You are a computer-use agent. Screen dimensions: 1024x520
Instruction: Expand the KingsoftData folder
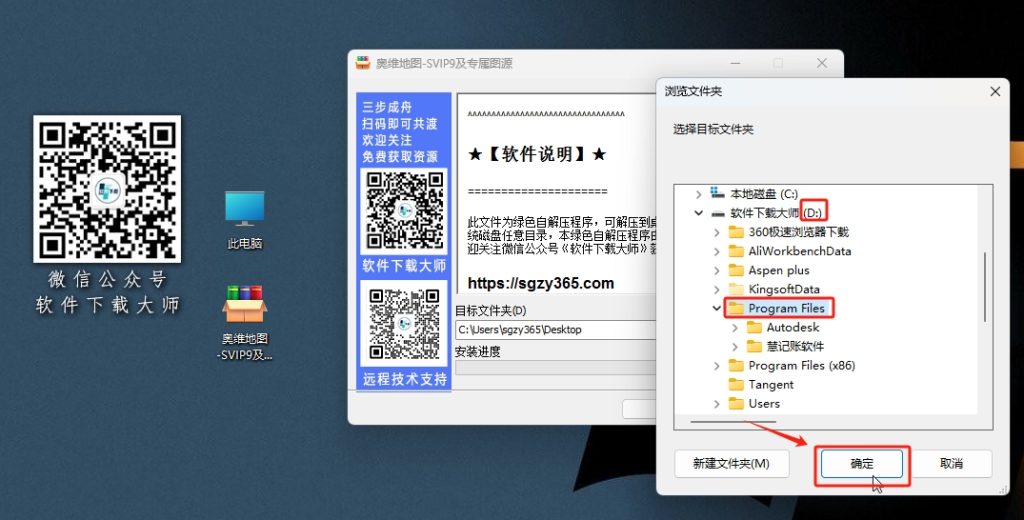click(716, 289)
